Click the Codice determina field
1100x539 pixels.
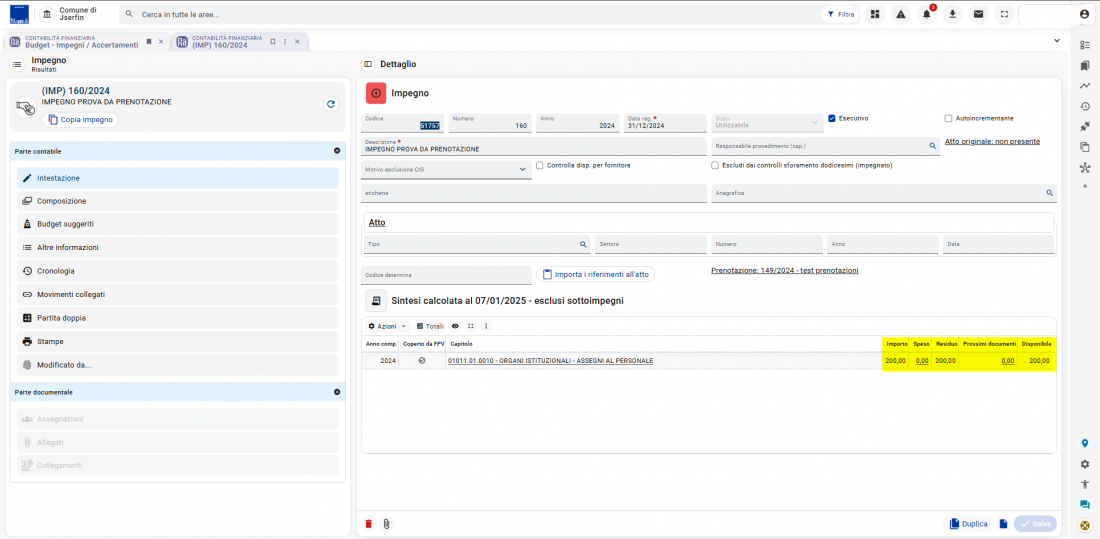pos(446,275)
